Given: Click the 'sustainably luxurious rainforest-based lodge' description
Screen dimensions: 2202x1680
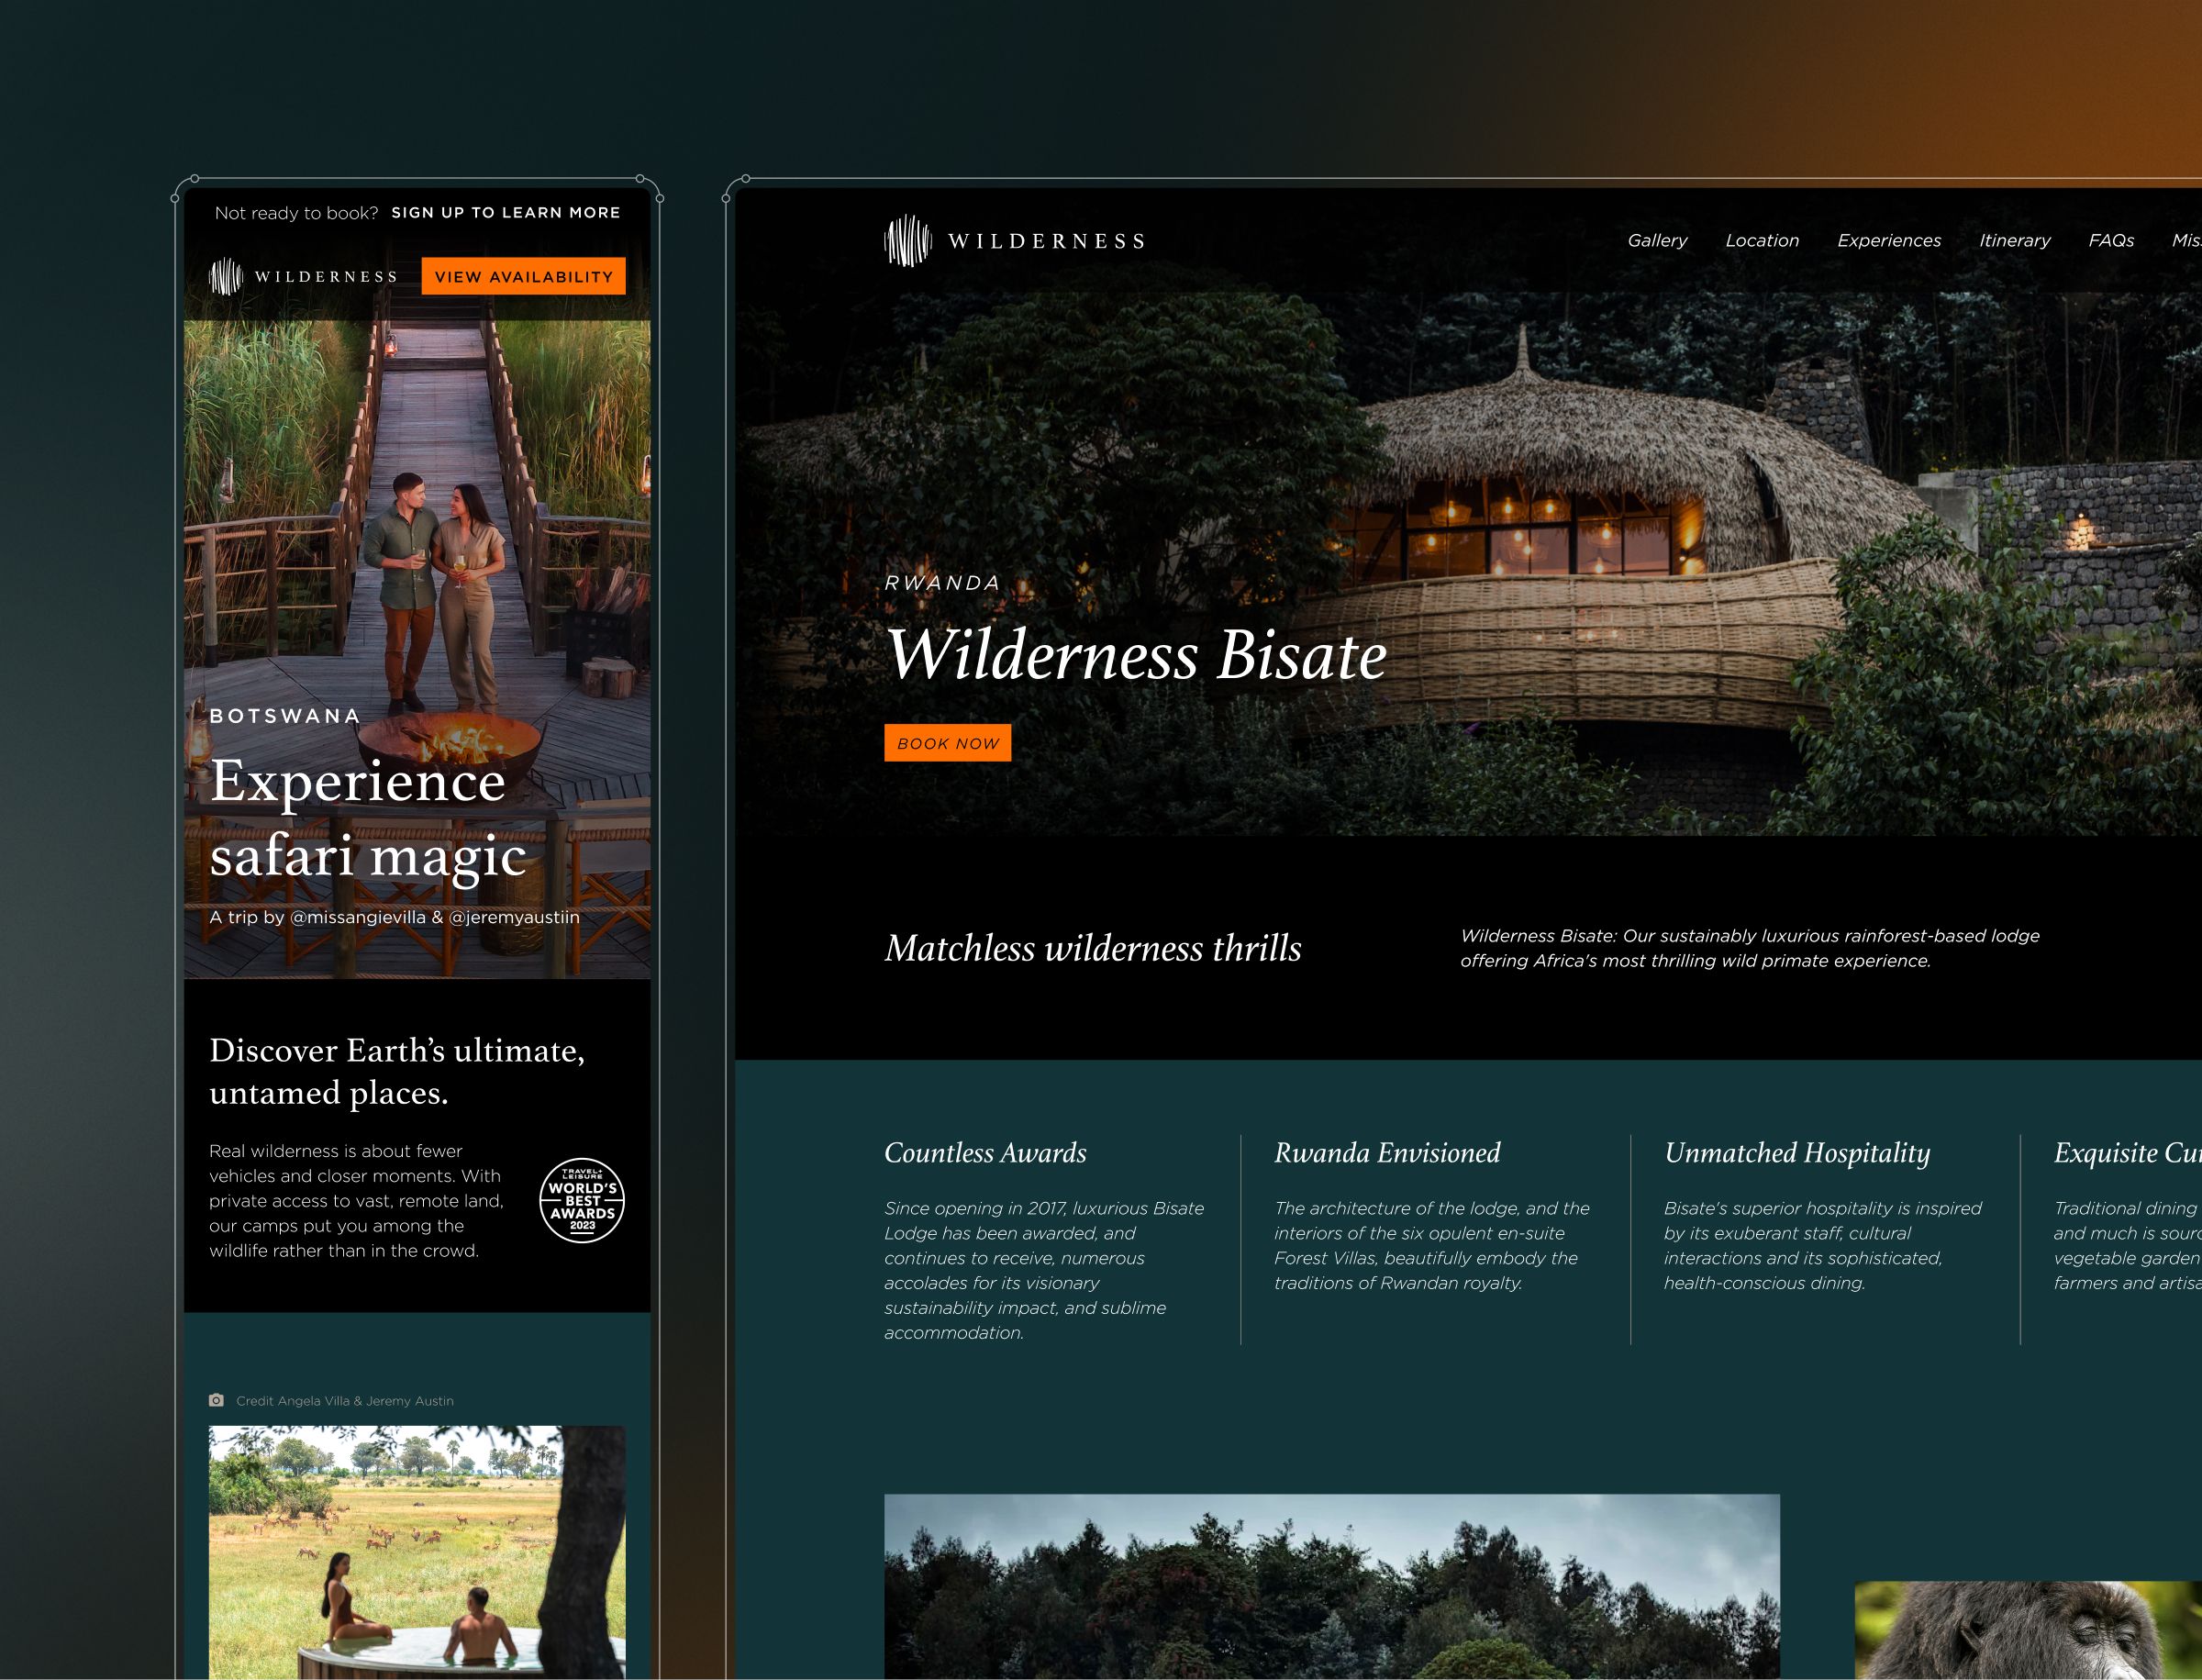Looking at the screenshot, I should tap(1749, 948).
